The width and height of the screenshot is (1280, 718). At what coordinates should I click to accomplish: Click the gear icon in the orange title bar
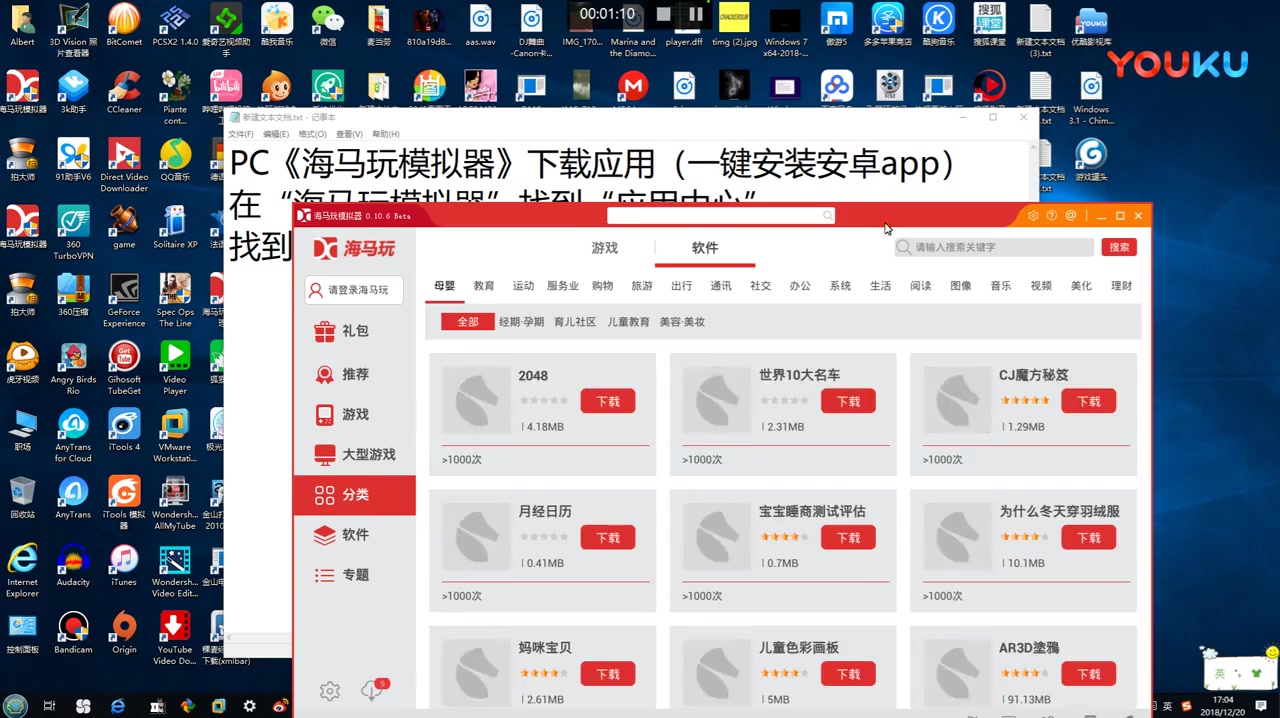point(1033,215)
